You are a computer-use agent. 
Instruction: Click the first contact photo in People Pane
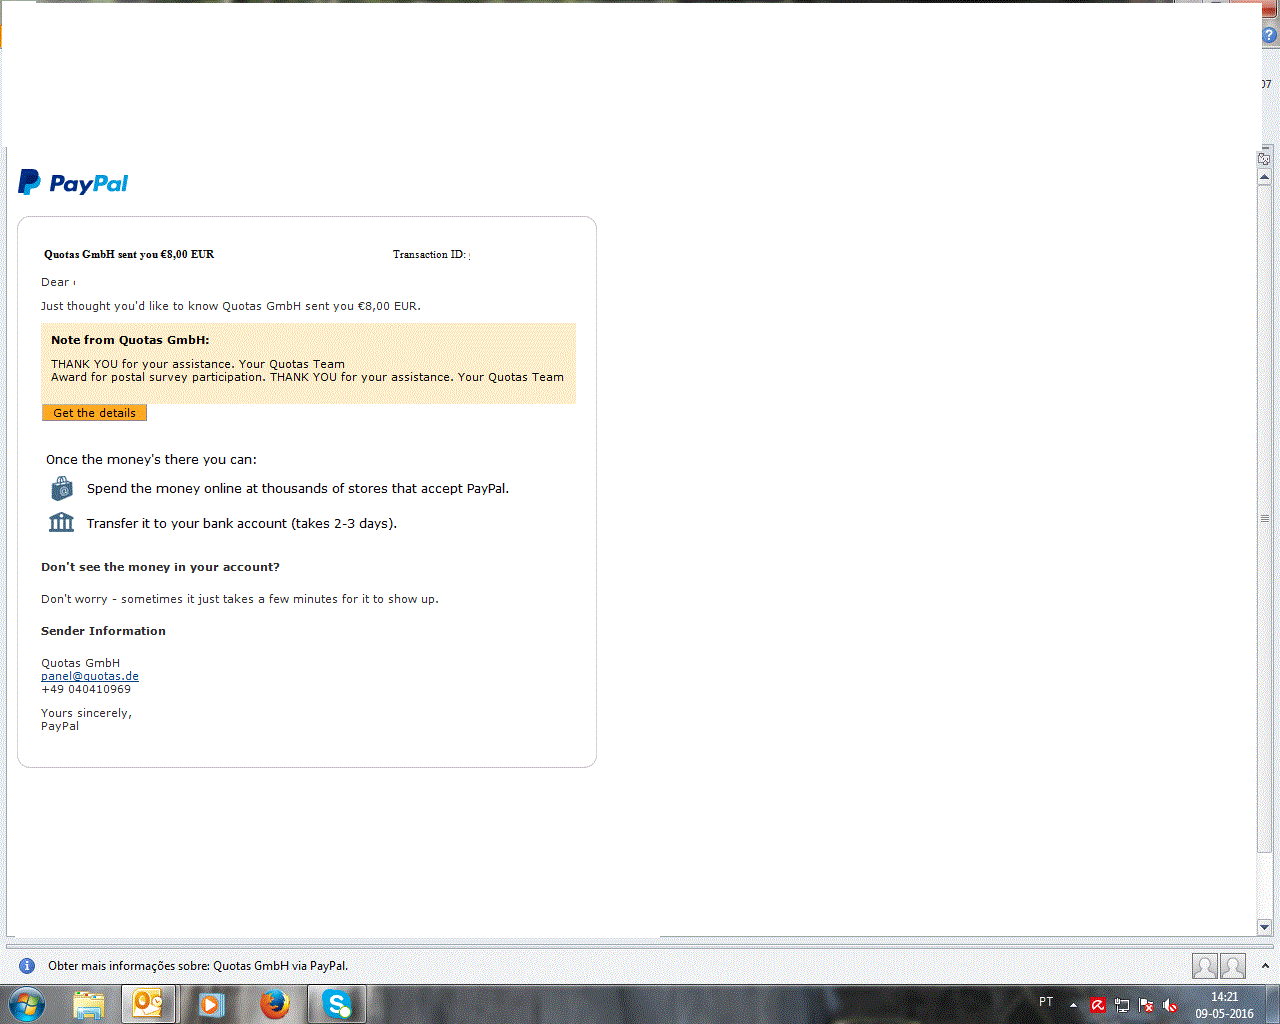click(x=1205, y=966)
